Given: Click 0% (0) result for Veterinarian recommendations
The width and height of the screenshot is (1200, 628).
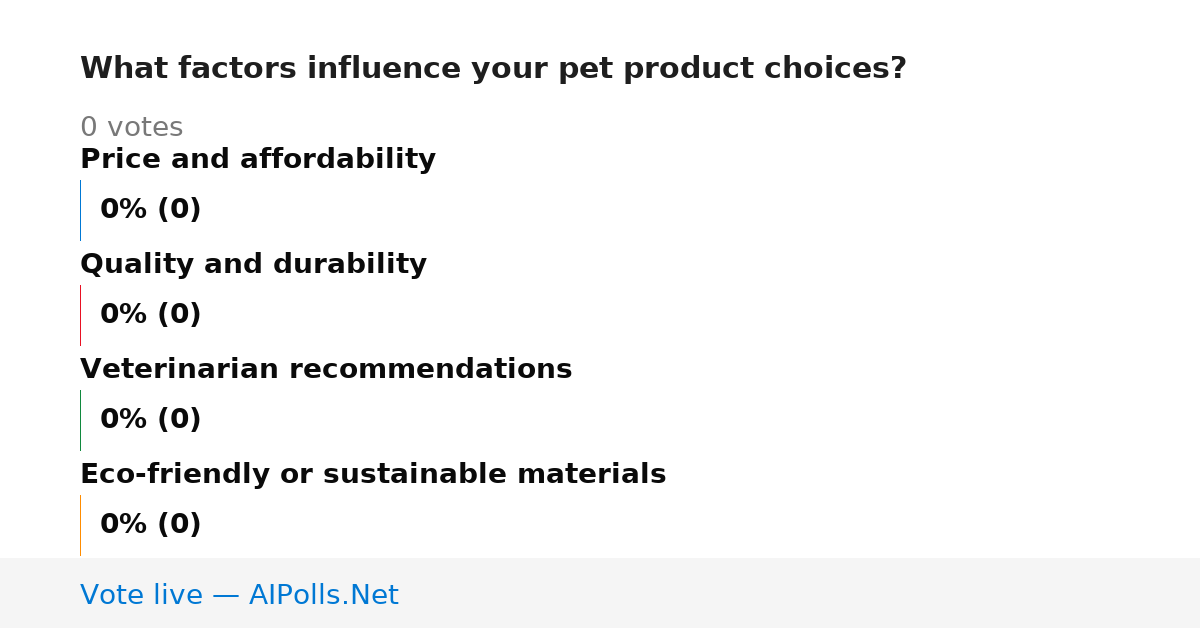Looking at the screenshot, I should [150, 420].
